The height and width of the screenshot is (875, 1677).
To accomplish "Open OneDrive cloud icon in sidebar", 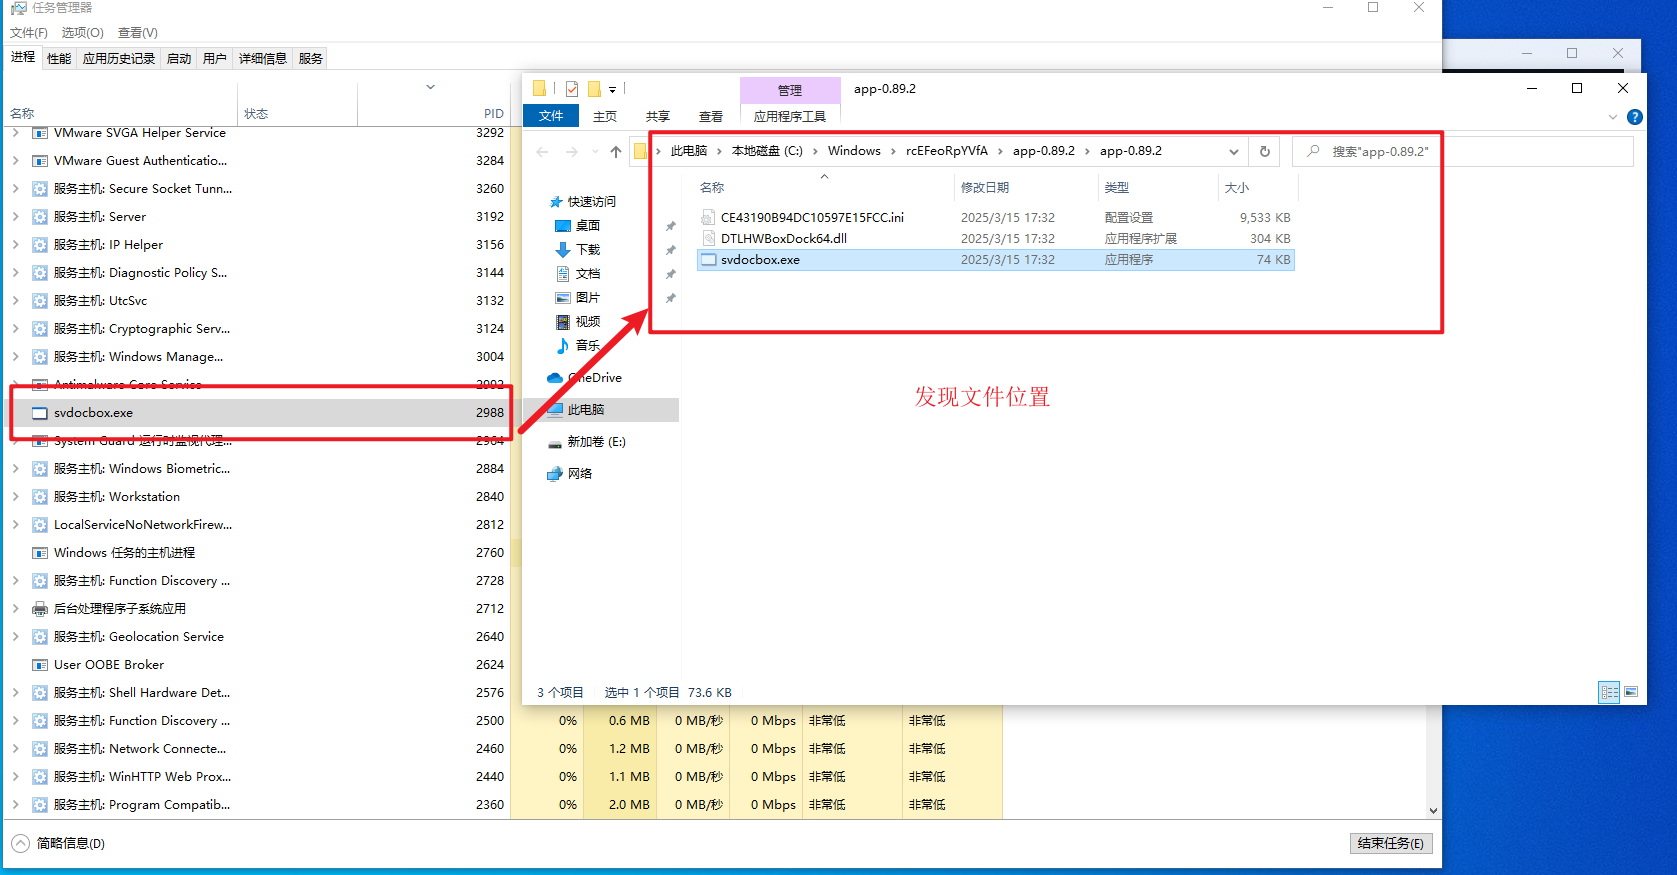I will [x=555, y=378].
